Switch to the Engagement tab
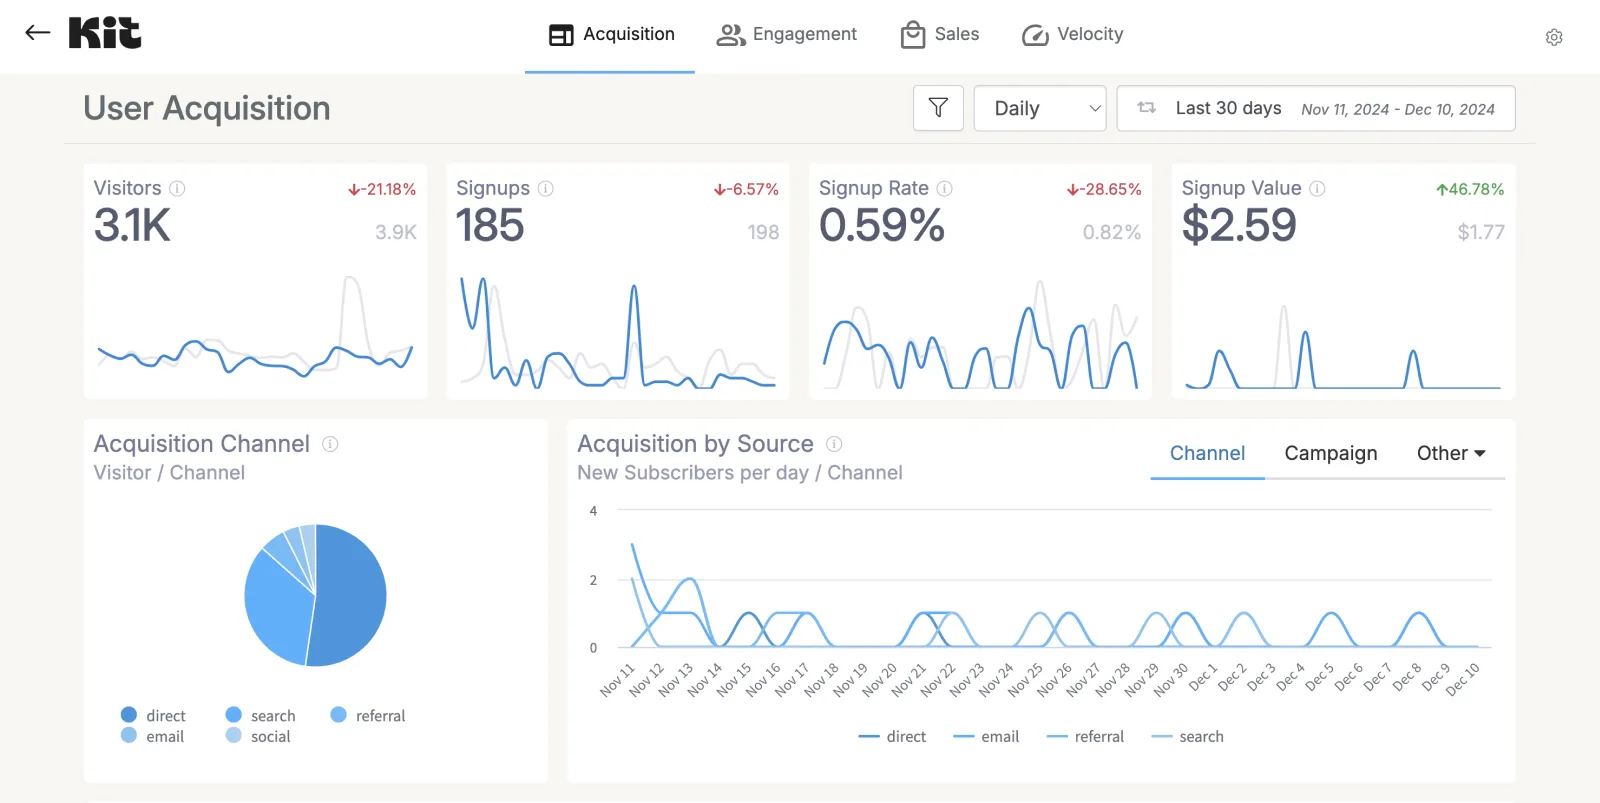Image resolution: width=1600 pixels, height=803 pixels. 787,35
